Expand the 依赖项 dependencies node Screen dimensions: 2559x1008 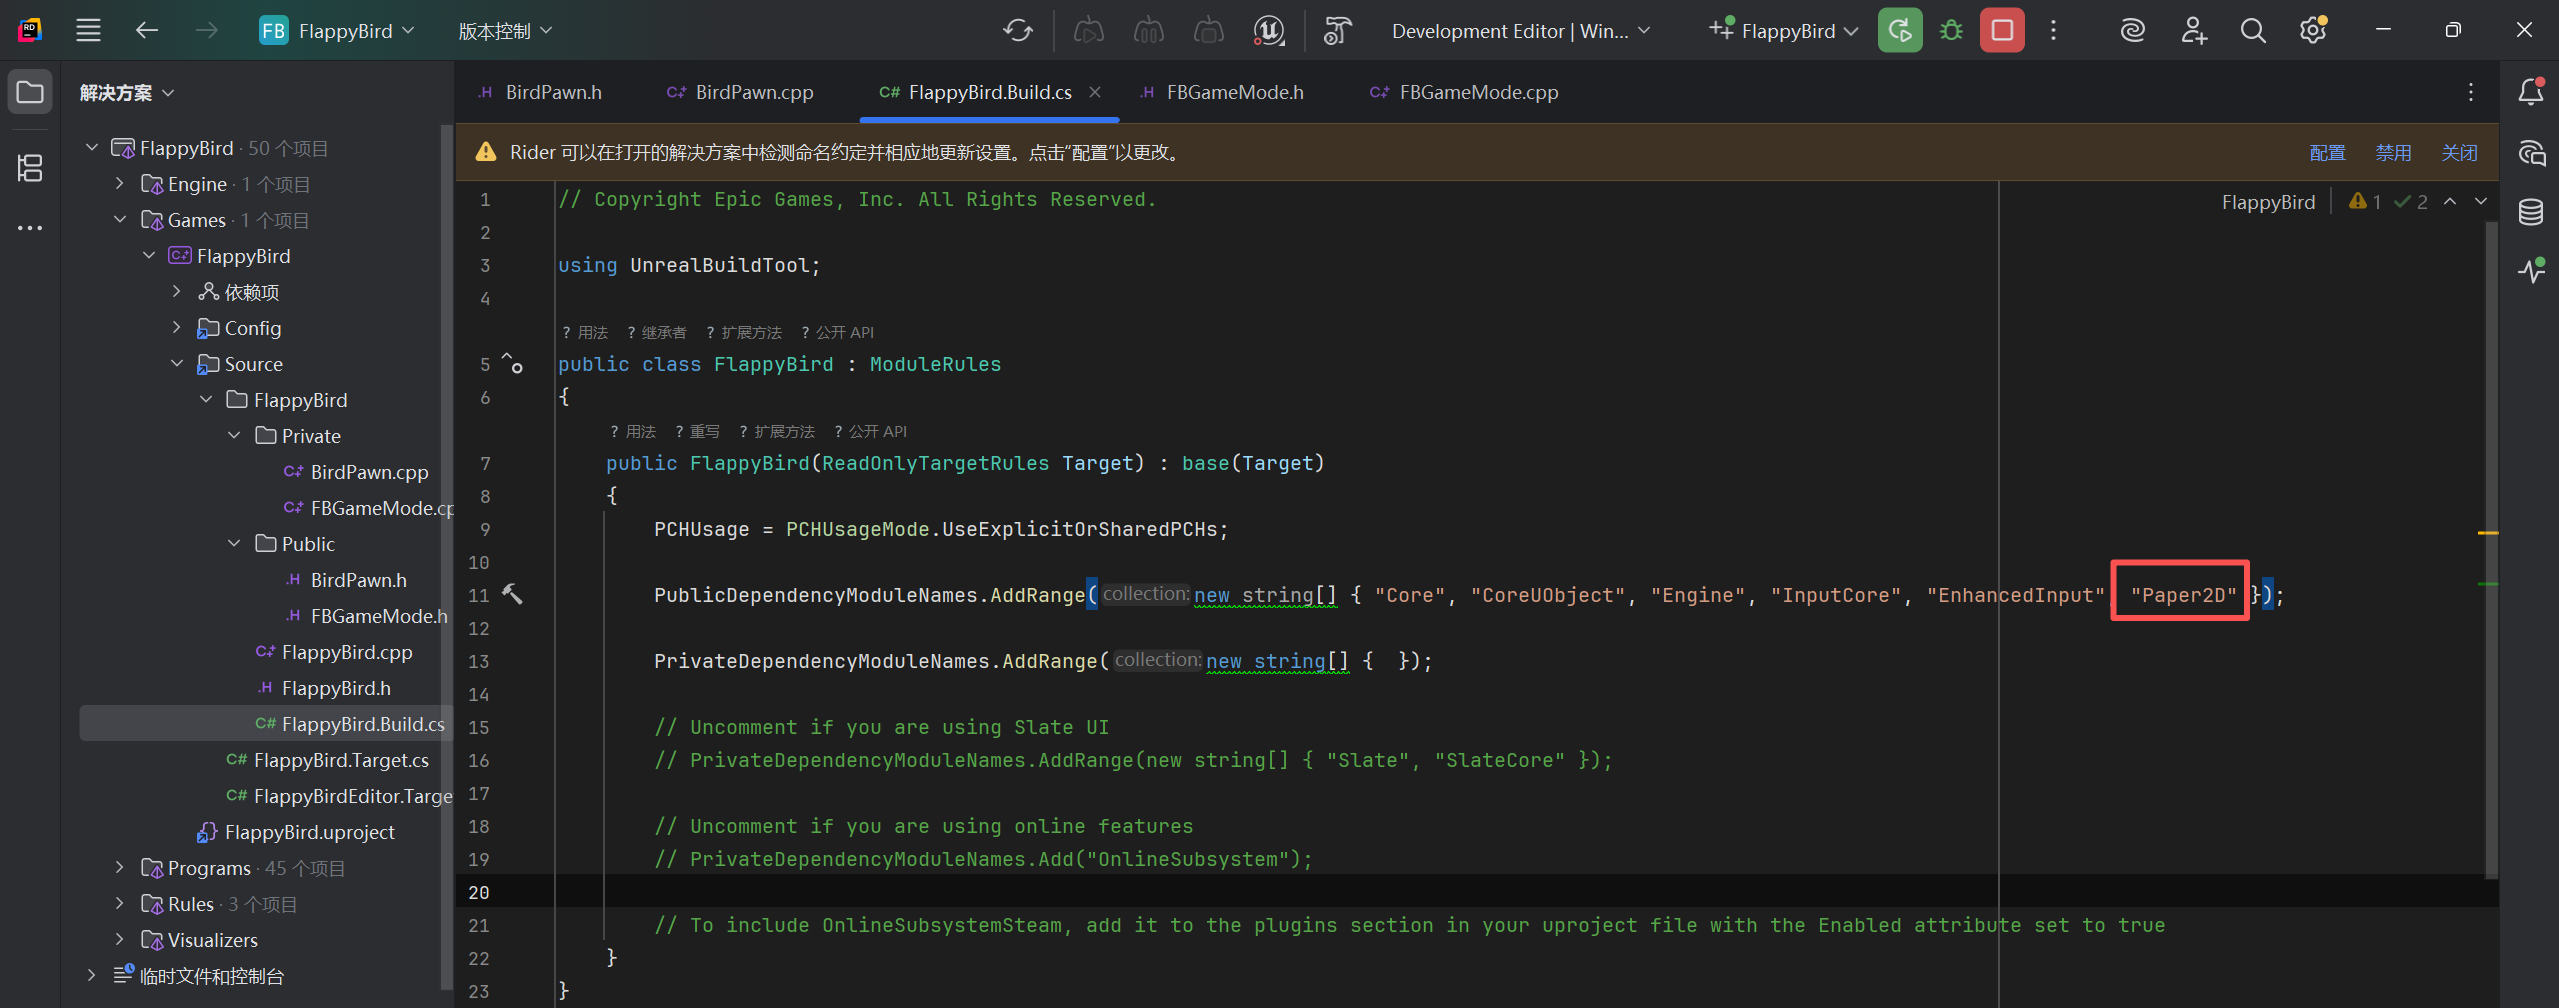click(176, 292)
